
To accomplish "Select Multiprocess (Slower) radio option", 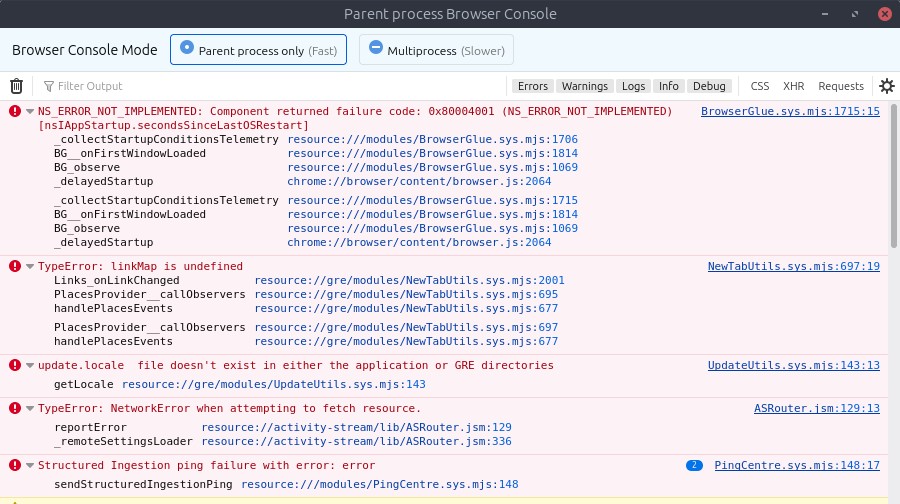I will [x=436, y=50].
